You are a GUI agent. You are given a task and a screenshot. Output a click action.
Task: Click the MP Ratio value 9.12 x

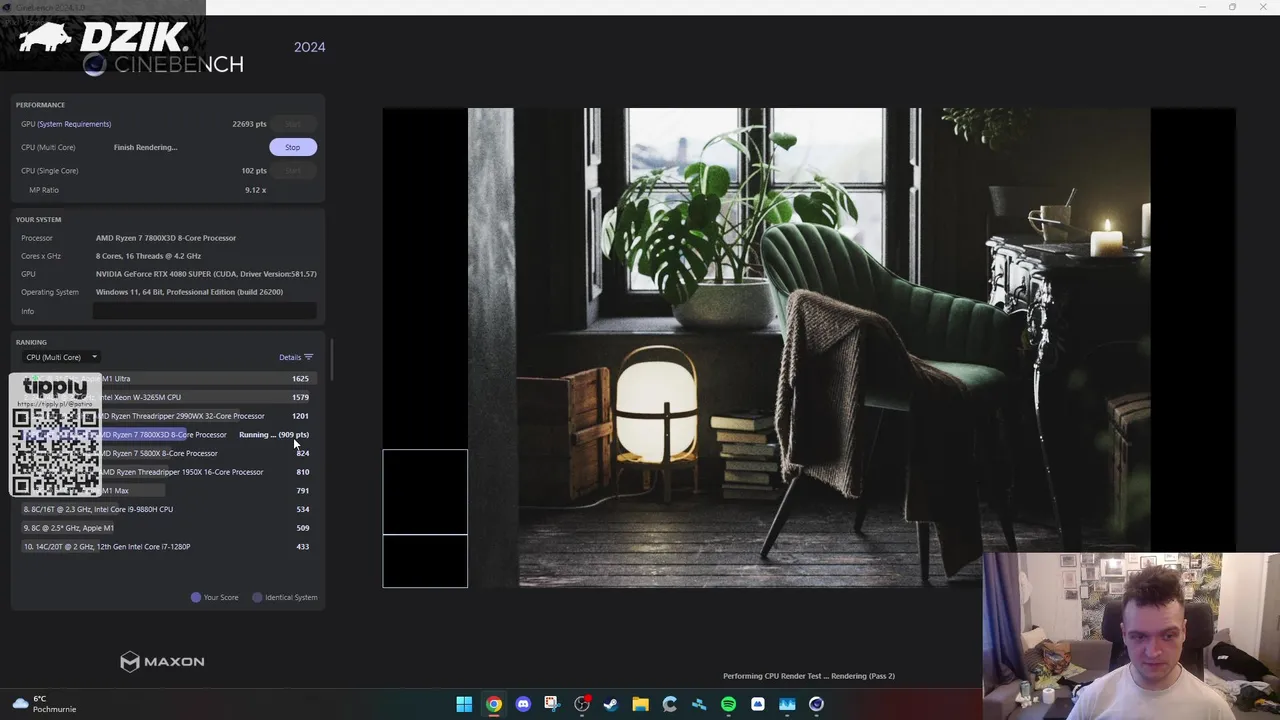pyautogui.click(x=255, y=190)
